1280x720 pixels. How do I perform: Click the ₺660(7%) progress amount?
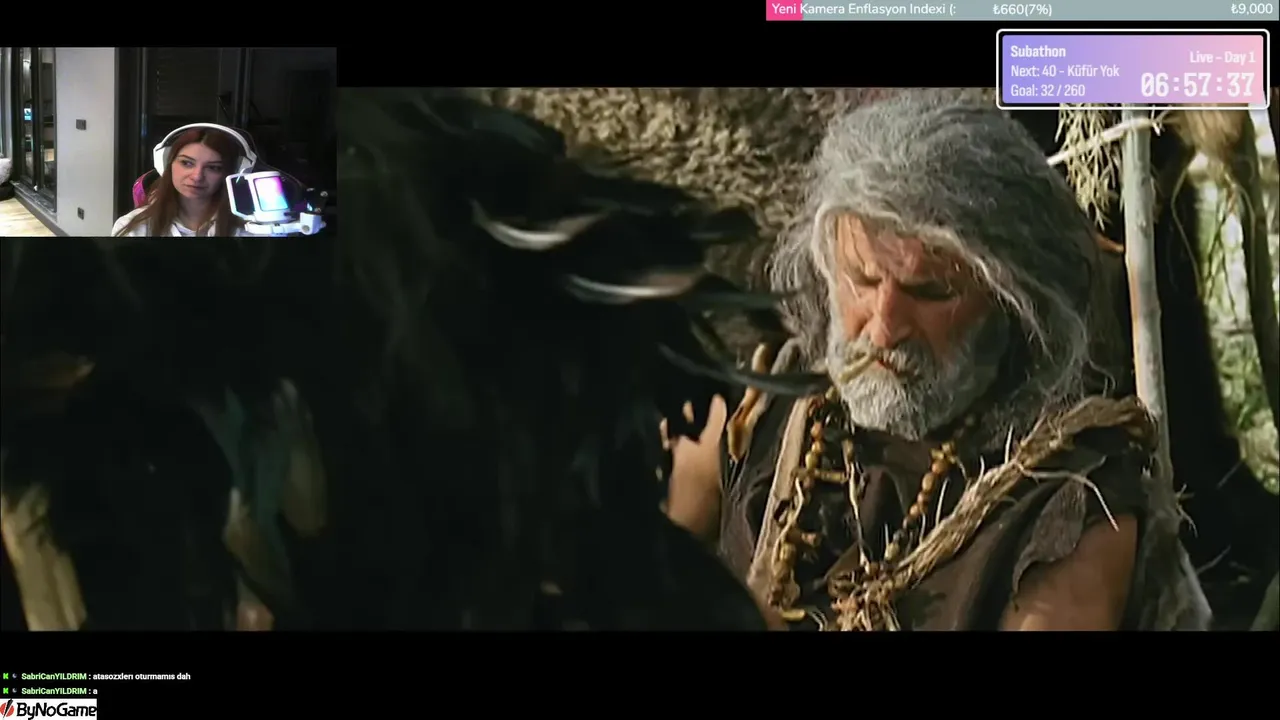pyautogui.click(x=1022, y=10)
